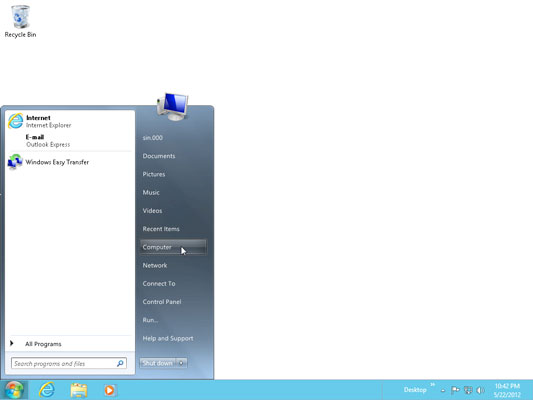Show hidden tray icons arrow
Viewport: 533px width, 400px height.
point(443,391)
